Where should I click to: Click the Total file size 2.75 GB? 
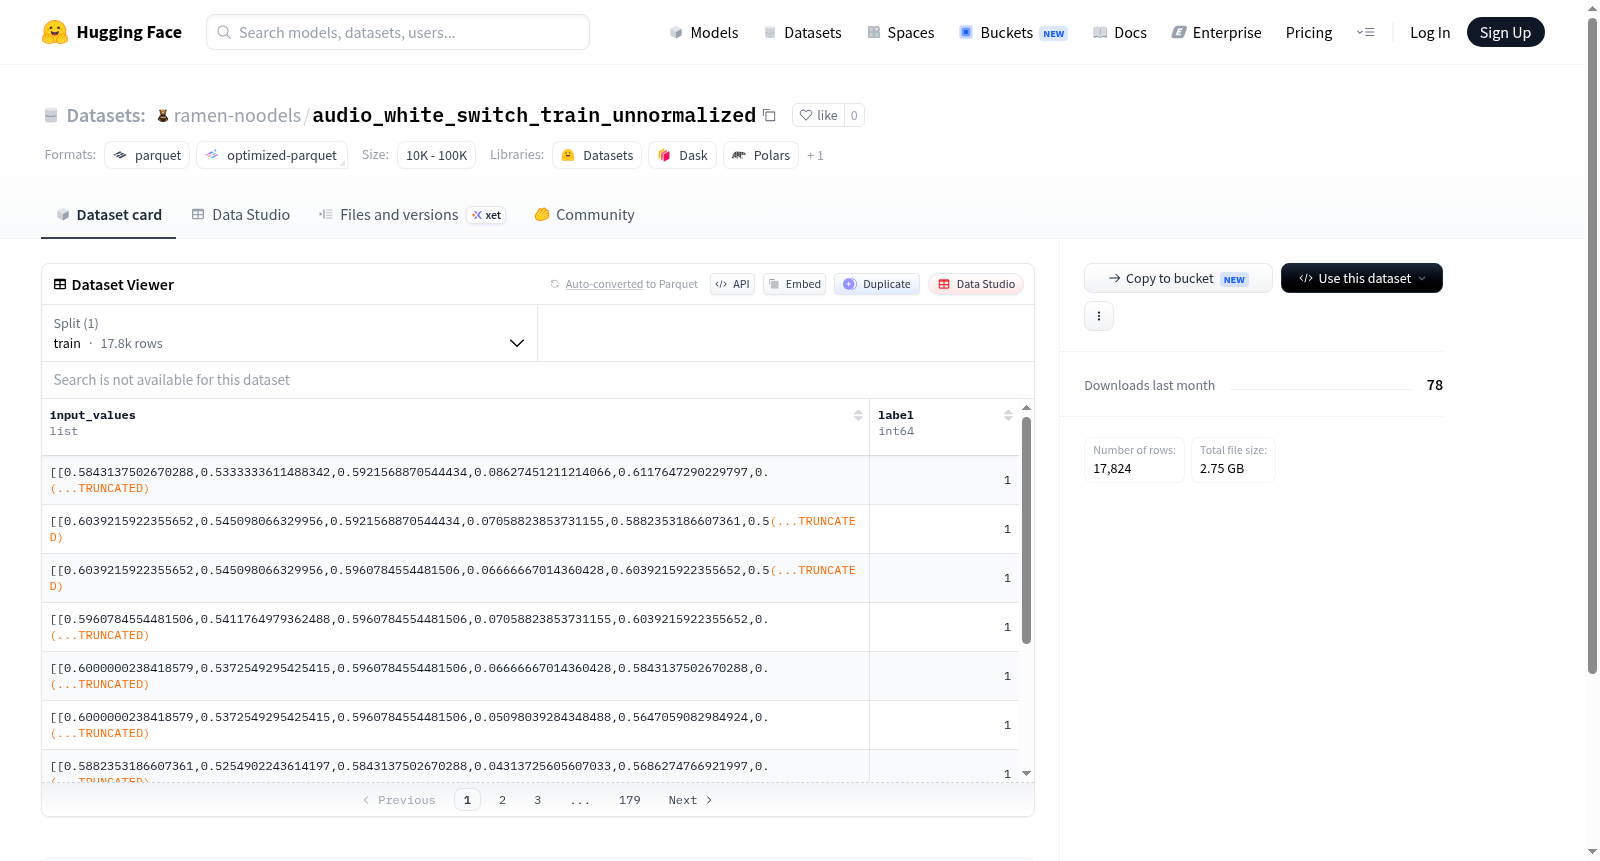click(1222, 469)
